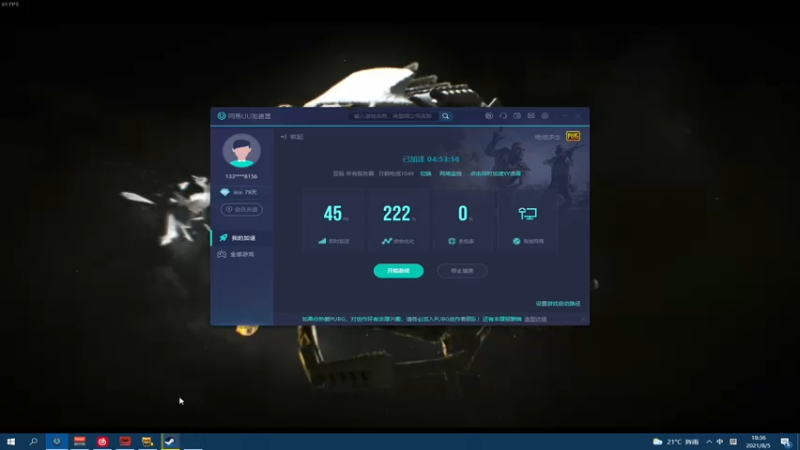Screen dimensions: 800x450
Task: Click the UU logo in the title bar
Action: 221,116
